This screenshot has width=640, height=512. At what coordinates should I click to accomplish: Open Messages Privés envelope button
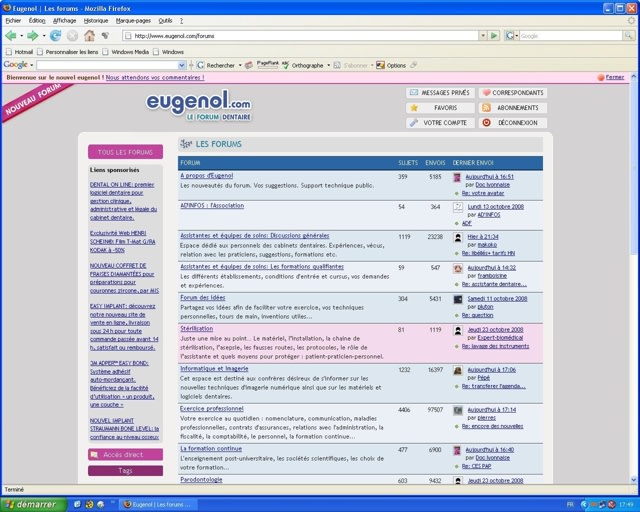[439, 93]
